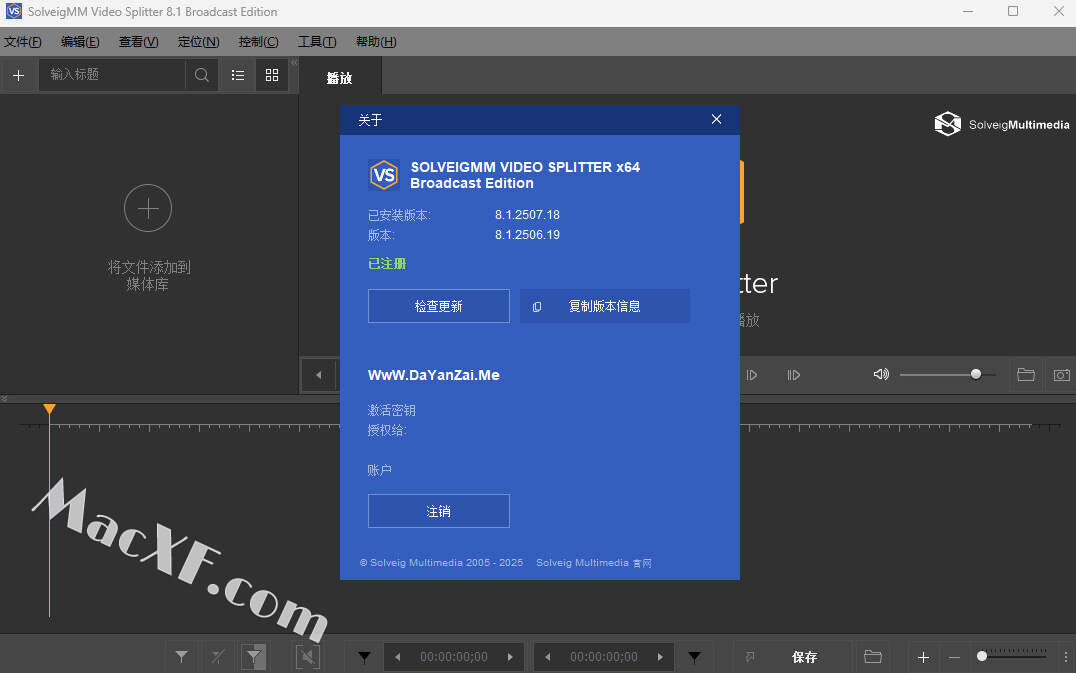Focus the 输入标题 search field

pyautogui.click(x=112, y=75)
